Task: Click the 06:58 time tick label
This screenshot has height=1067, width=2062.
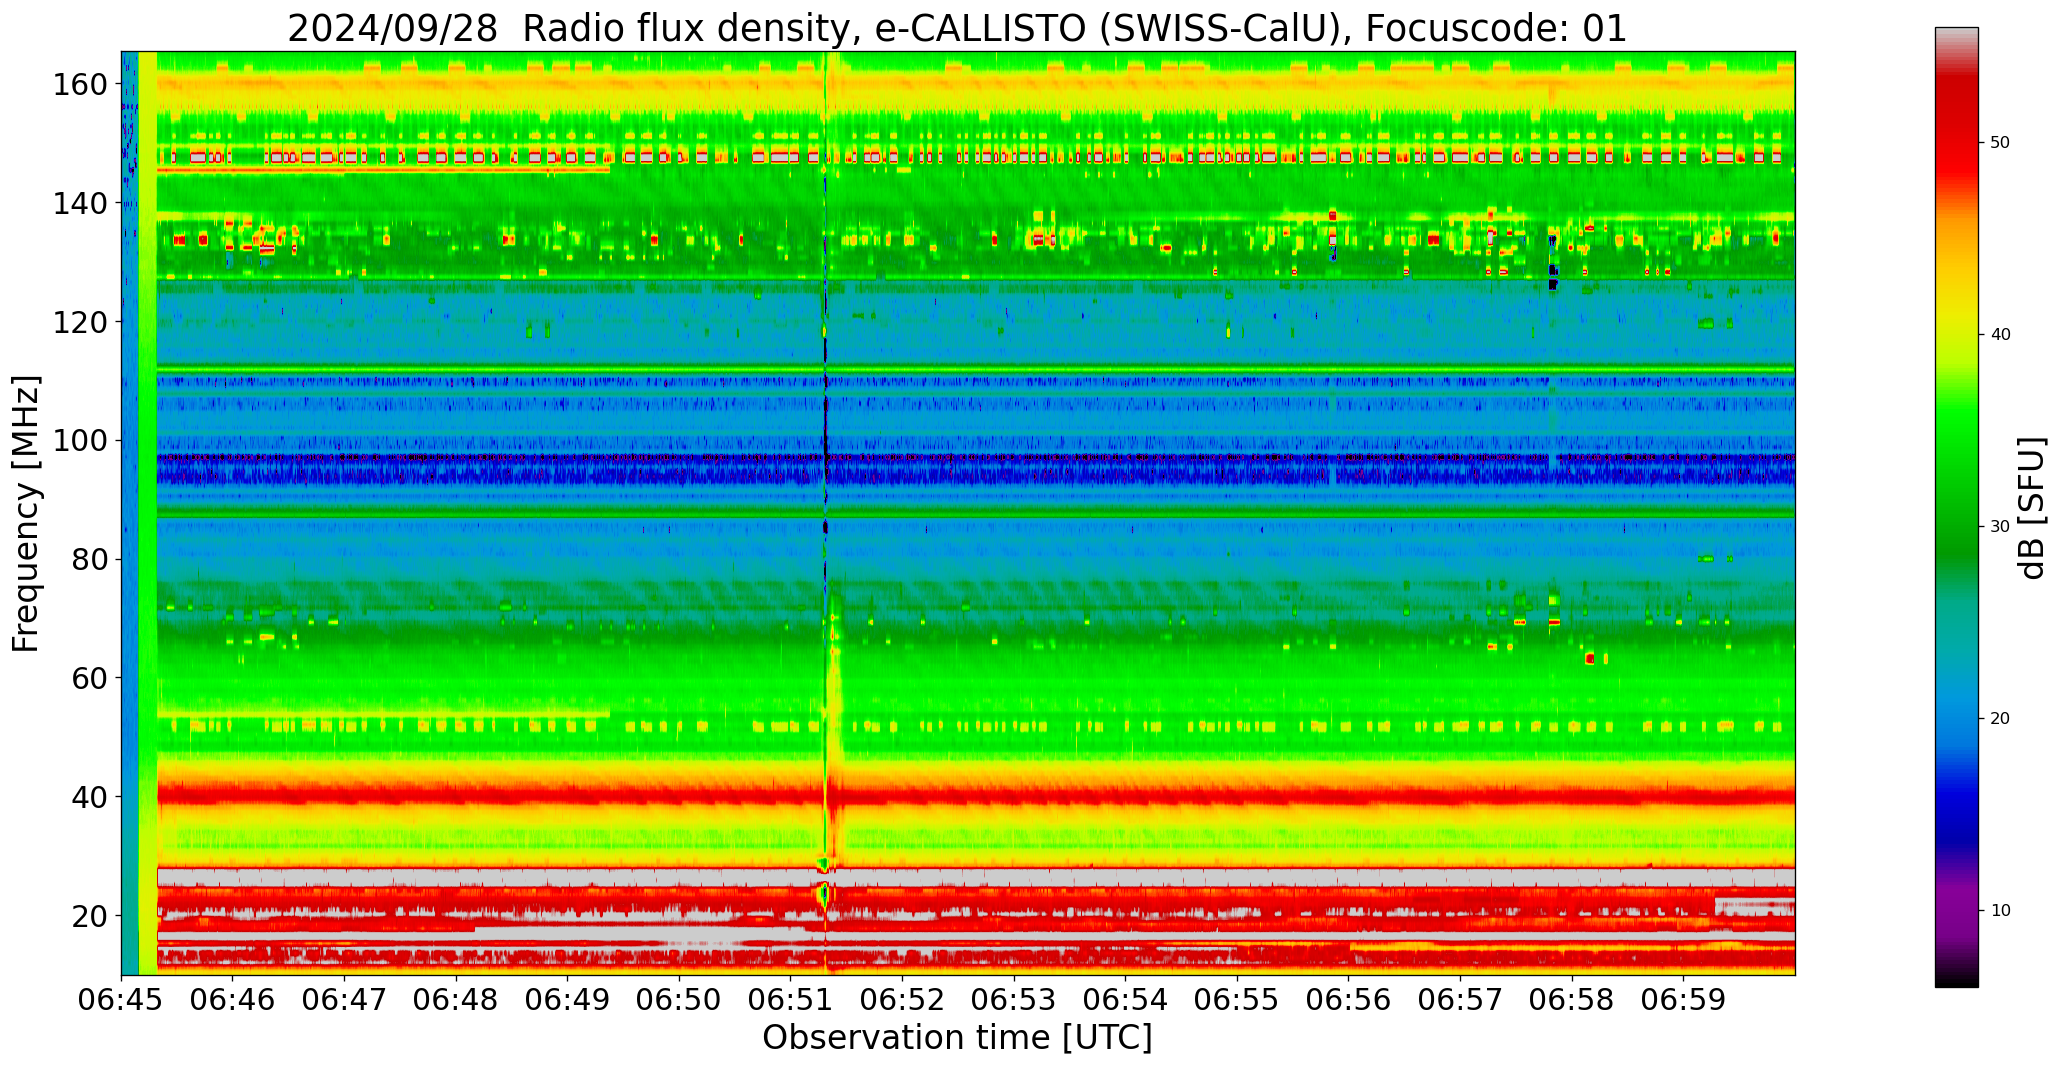Action: [1571, 1000]
